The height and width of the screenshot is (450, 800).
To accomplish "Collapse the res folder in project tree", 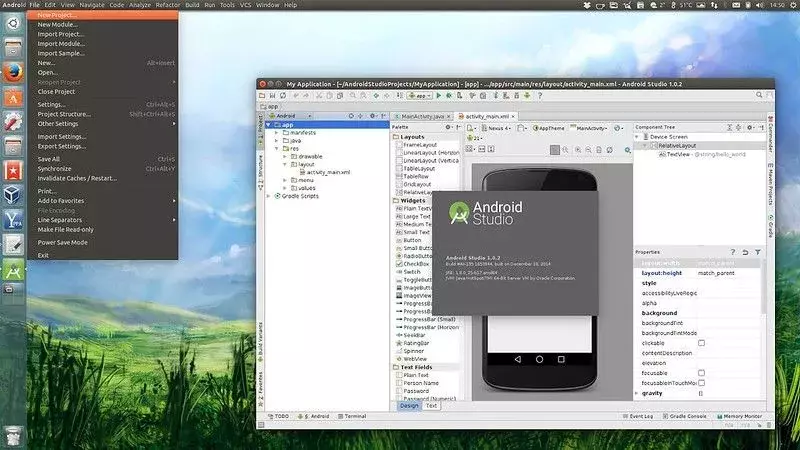I will [x=277, y=148].
